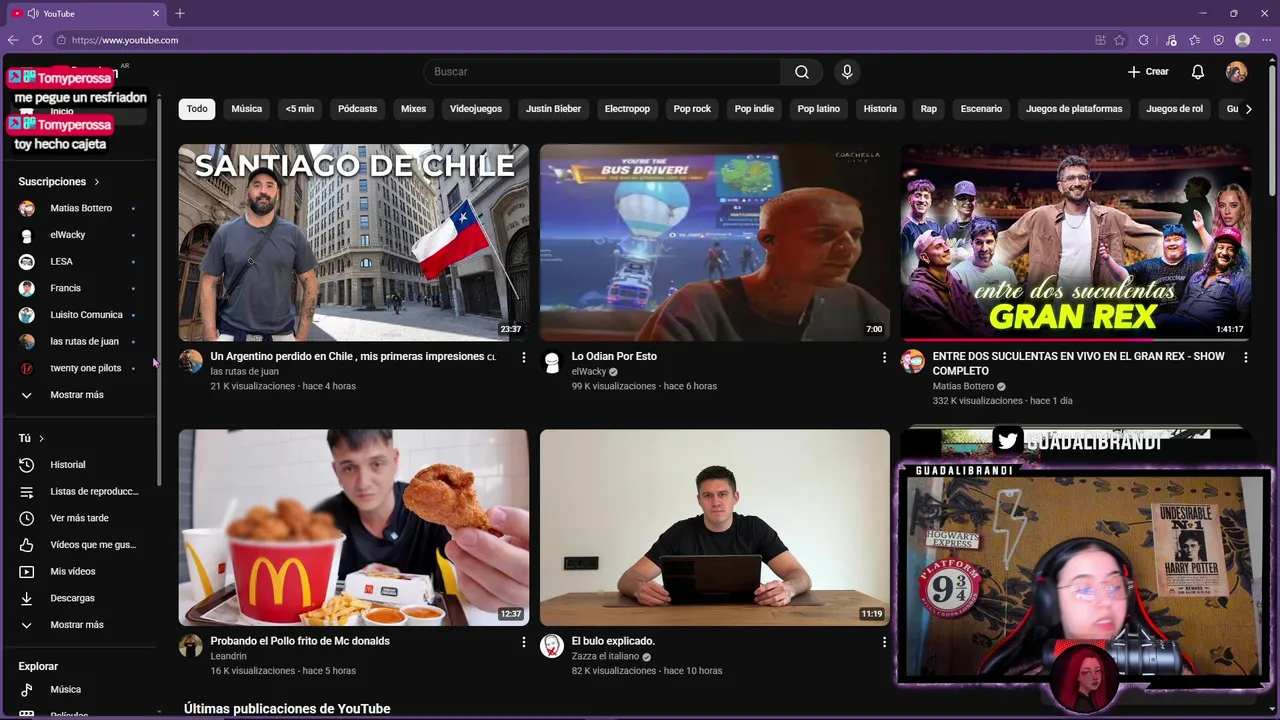Start voice search with microphone icon
Screen dimensions: 1280x720
point(847,72)
